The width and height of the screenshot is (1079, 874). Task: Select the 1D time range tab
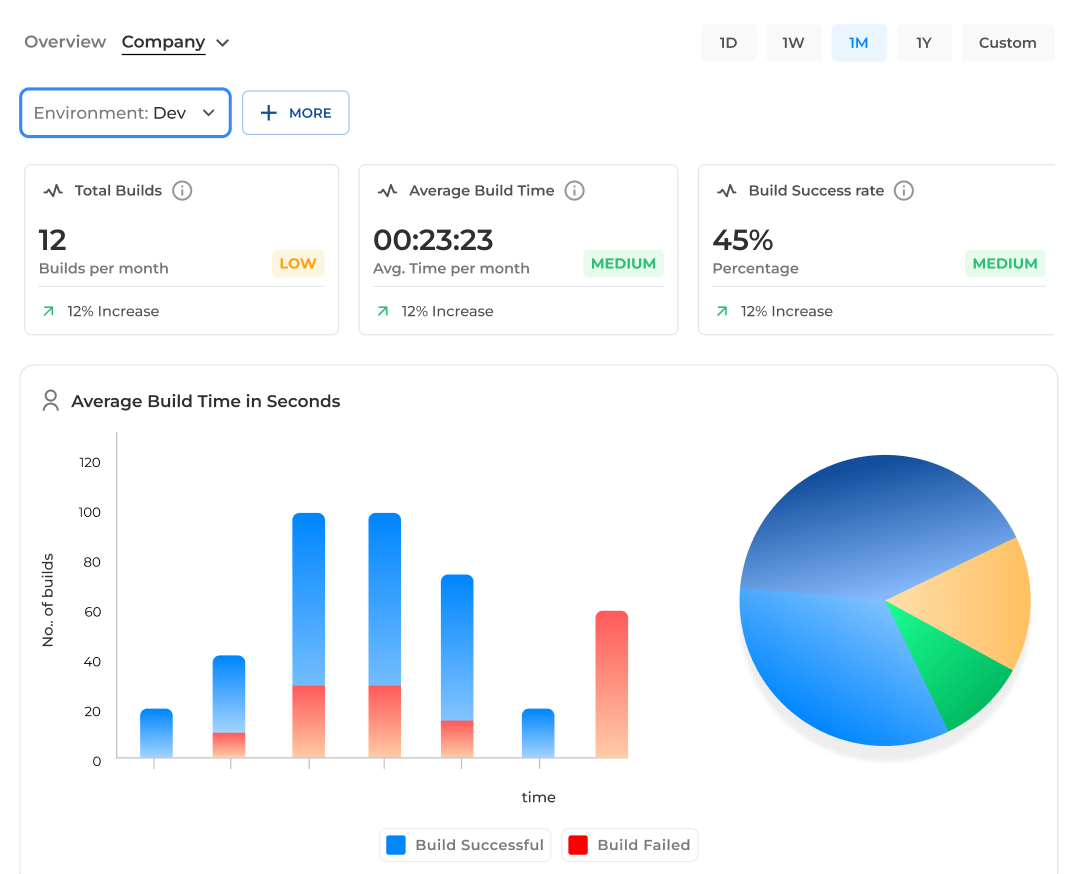(728, 43)
